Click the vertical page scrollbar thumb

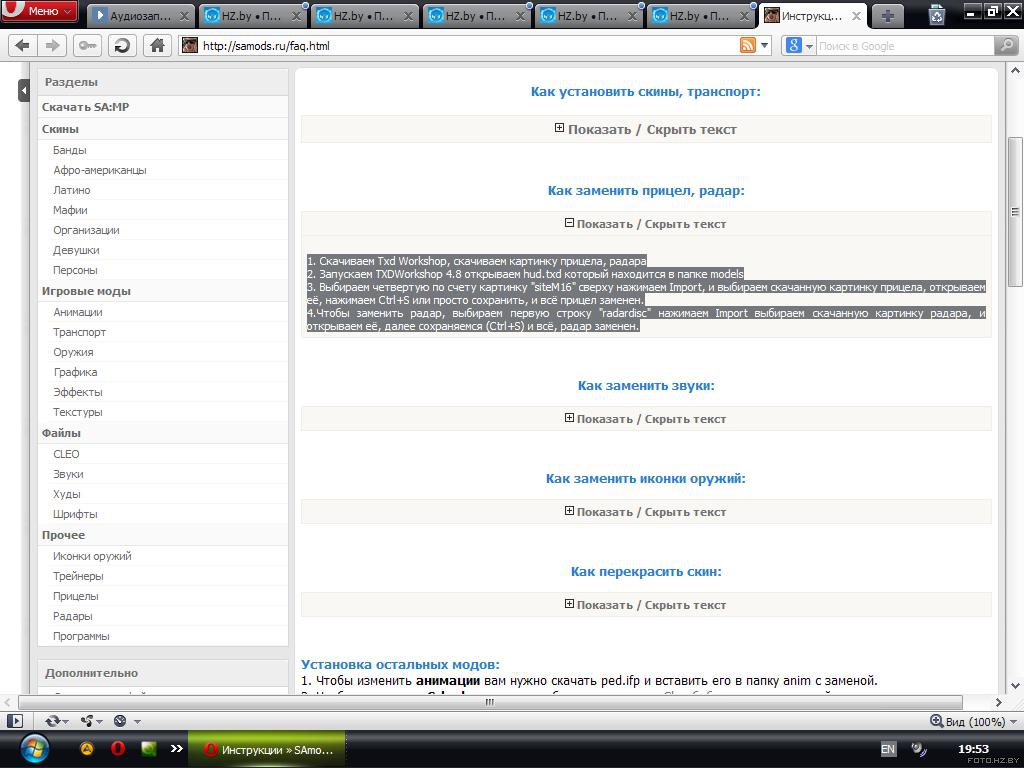tap(1015, 212)
